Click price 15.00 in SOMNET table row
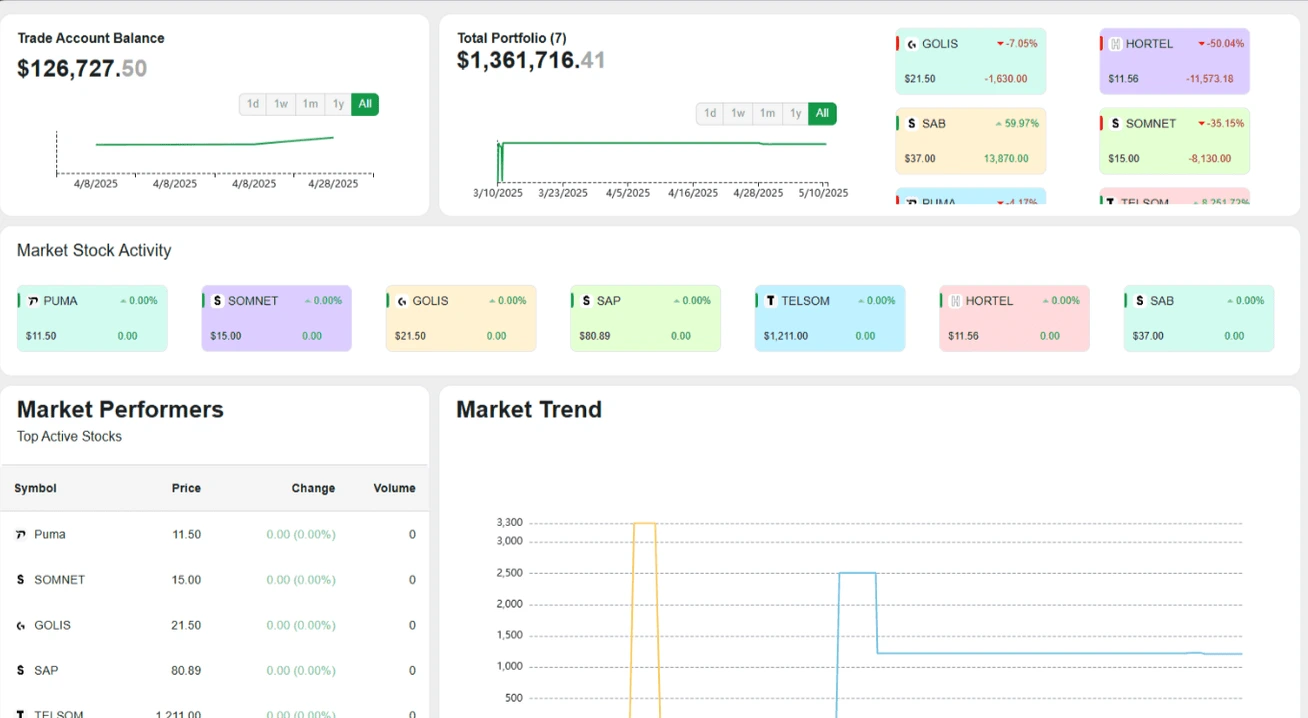The height and width of the screenshot is (718, 1308). 186,580
